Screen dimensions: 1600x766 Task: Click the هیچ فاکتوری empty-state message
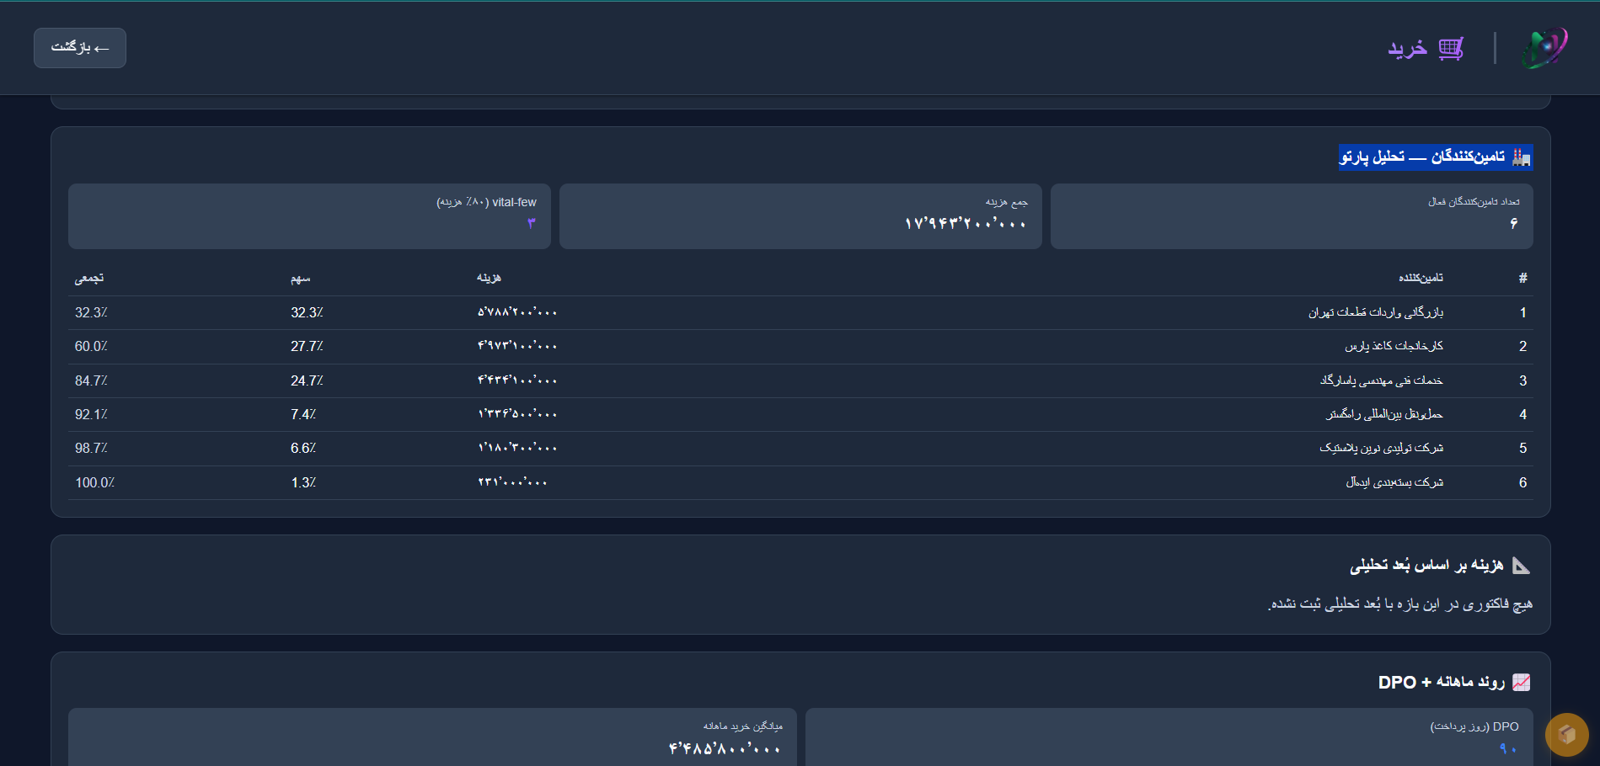(x=1400, y=604)
